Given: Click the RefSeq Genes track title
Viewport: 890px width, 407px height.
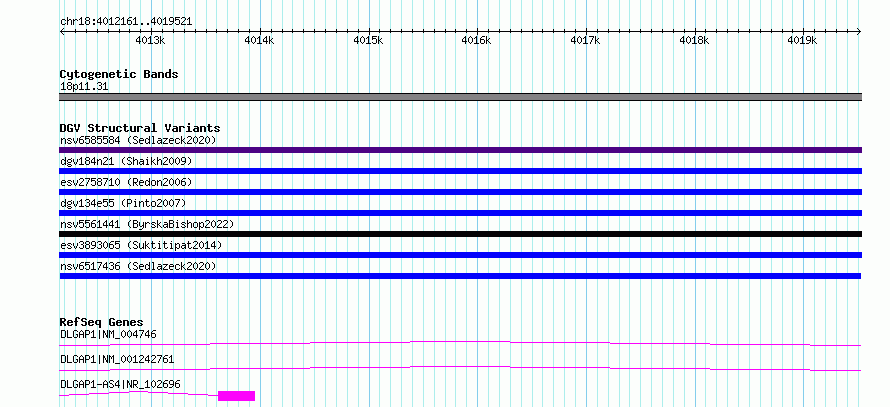Looking at the screenshot, I should pos(101,322).
